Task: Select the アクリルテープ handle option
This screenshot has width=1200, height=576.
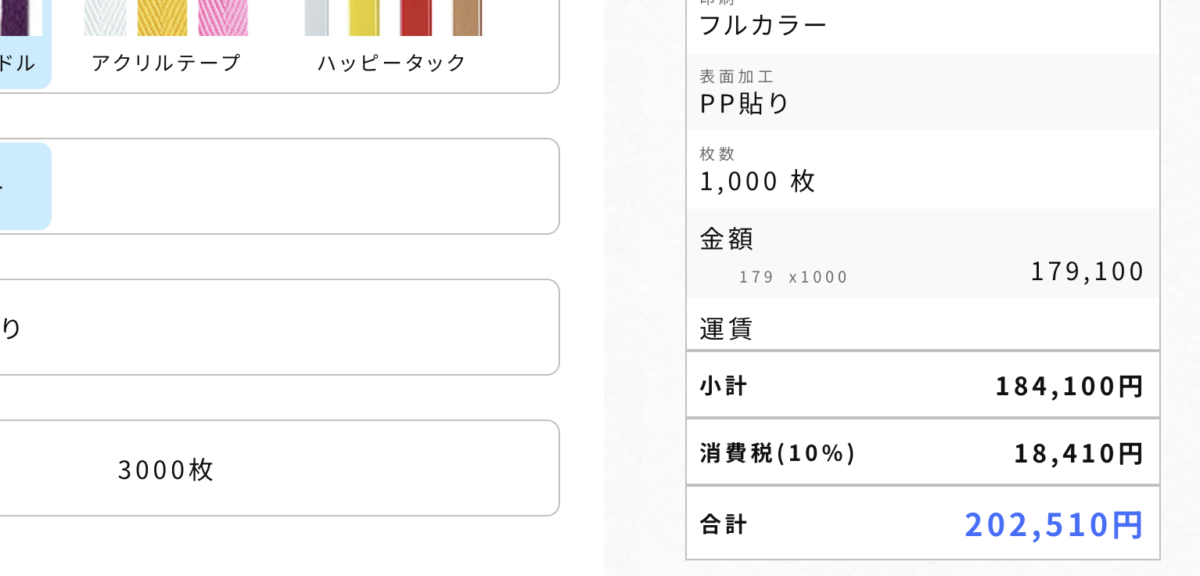Action: [166, 44]
